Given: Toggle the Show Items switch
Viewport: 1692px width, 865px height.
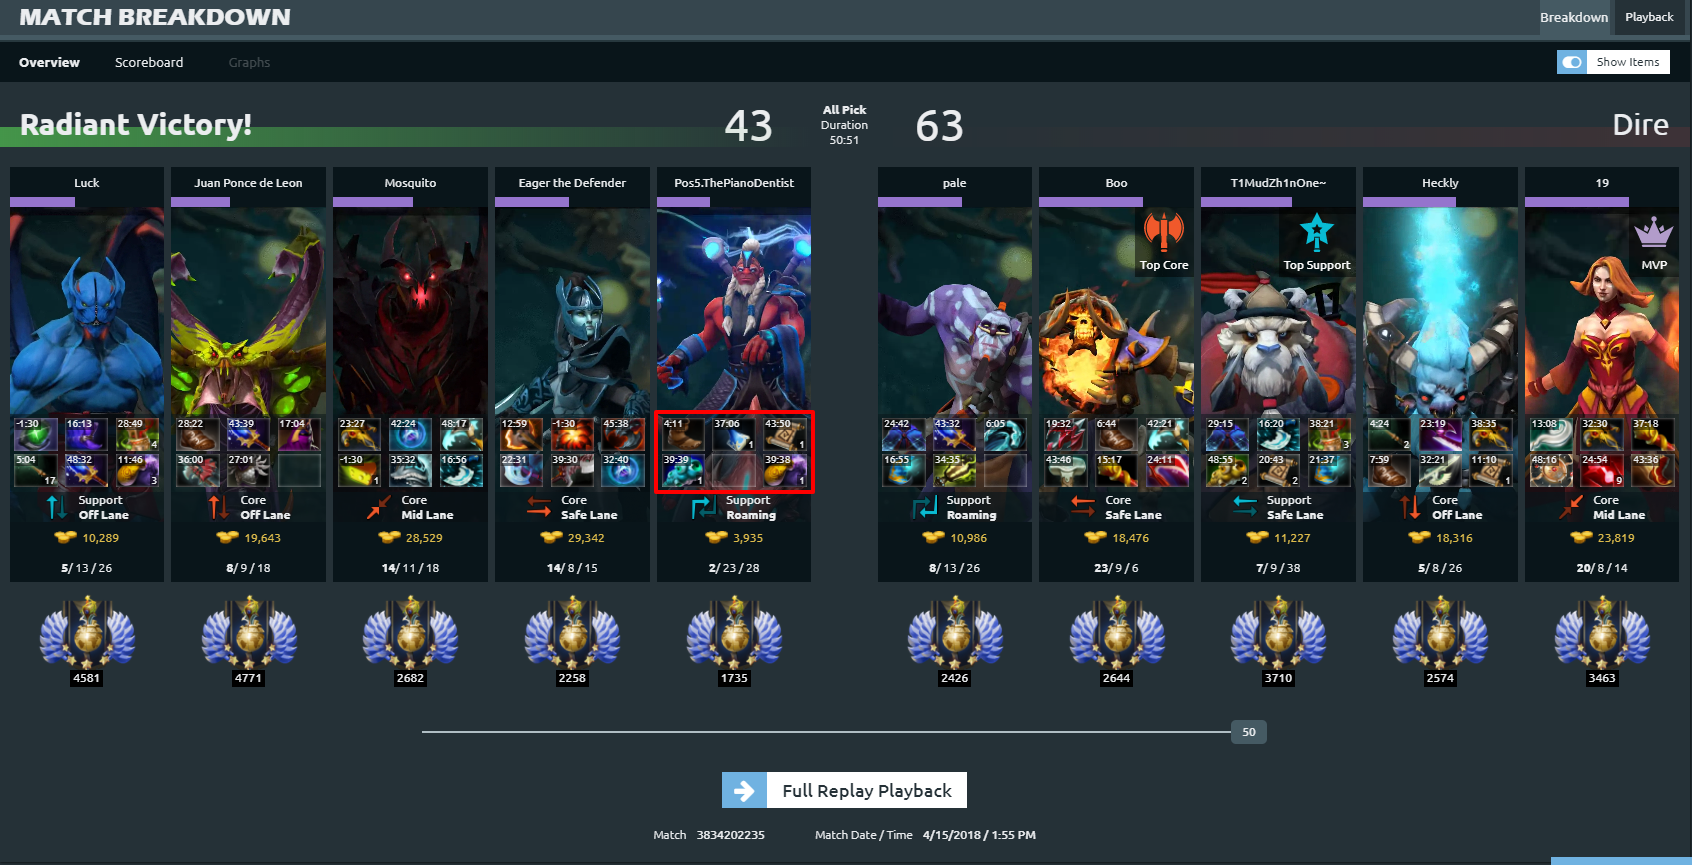Looking at the screenshot, I should pos(1572,62).
